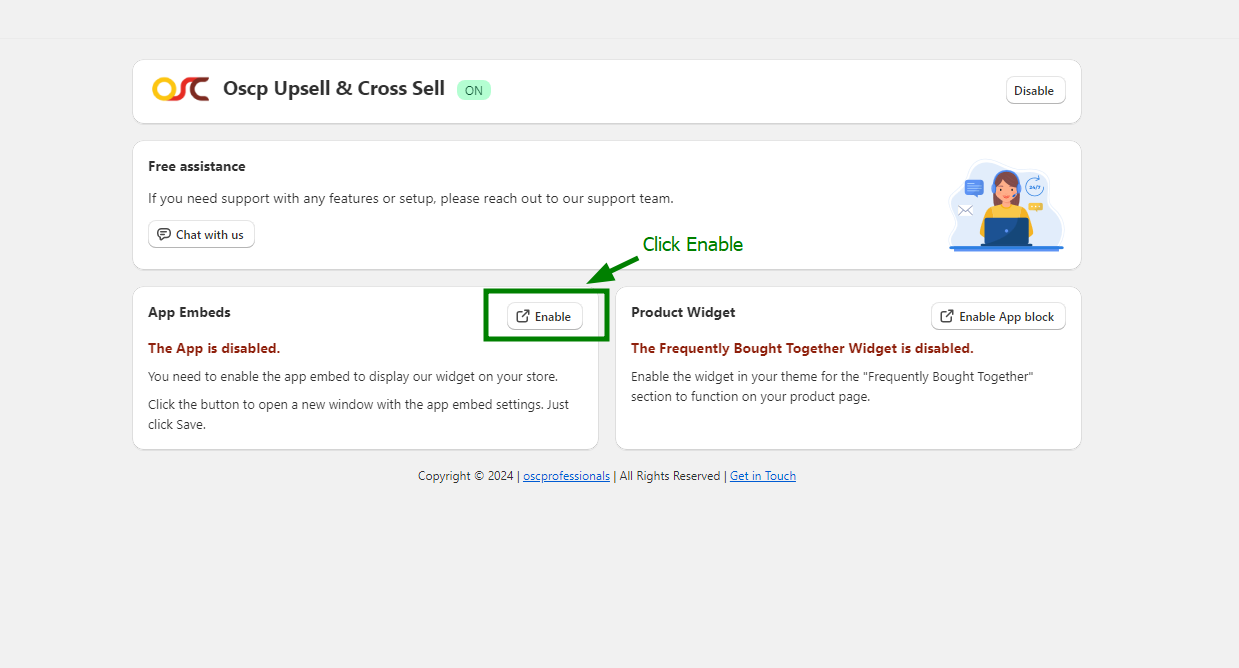Click the support agent at laptop illustration

pos(1006,208)
